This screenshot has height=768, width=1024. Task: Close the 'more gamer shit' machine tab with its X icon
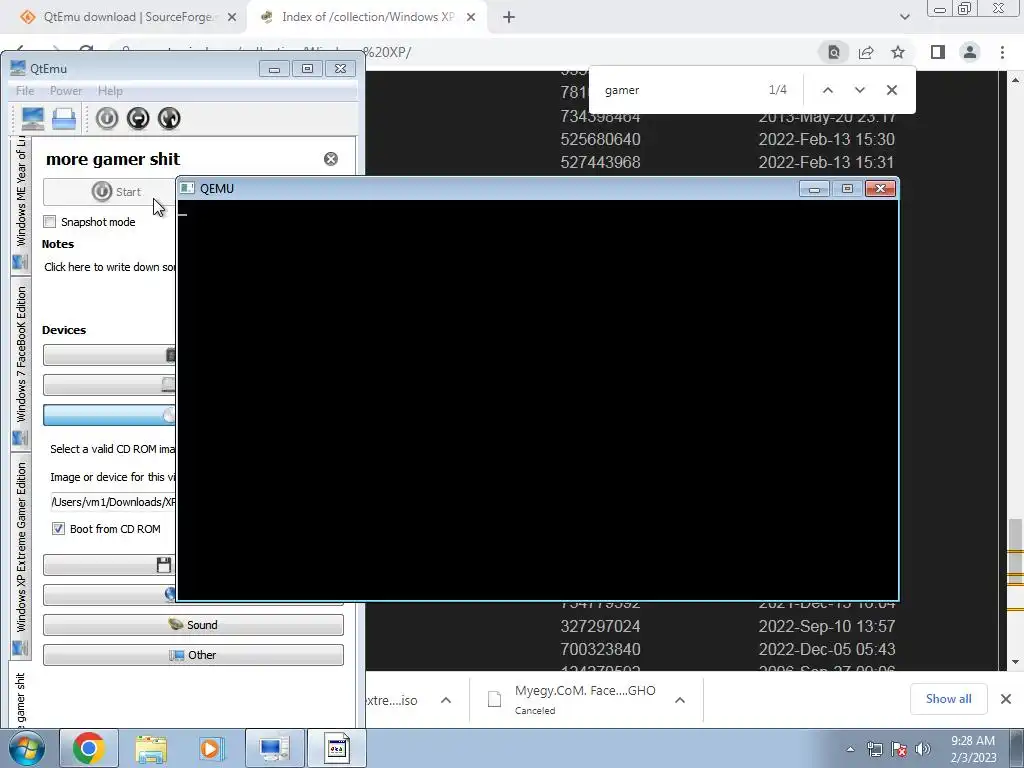pyautogui.click(x=331, y=159)
